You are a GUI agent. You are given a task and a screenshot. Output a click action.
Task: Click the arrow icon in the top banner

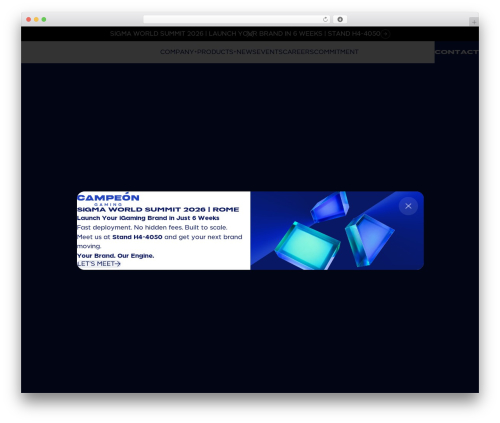click(385, 34)
